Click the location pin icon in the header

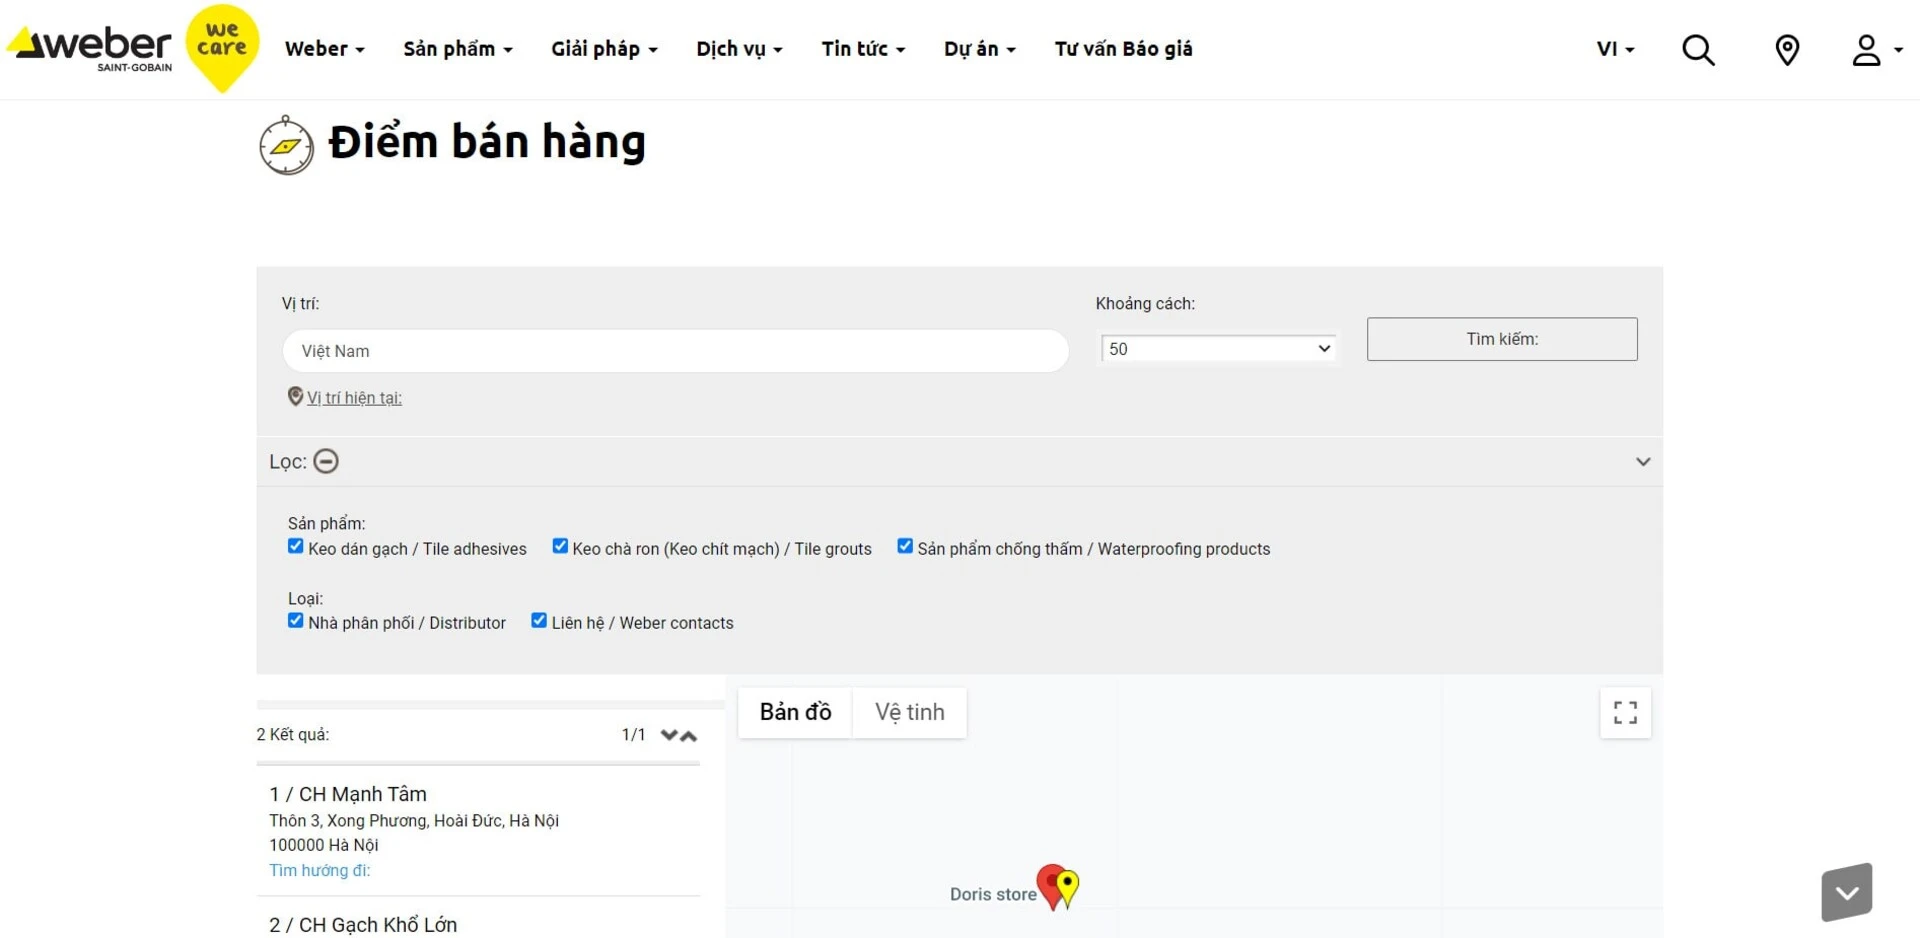click(1788, 50)
